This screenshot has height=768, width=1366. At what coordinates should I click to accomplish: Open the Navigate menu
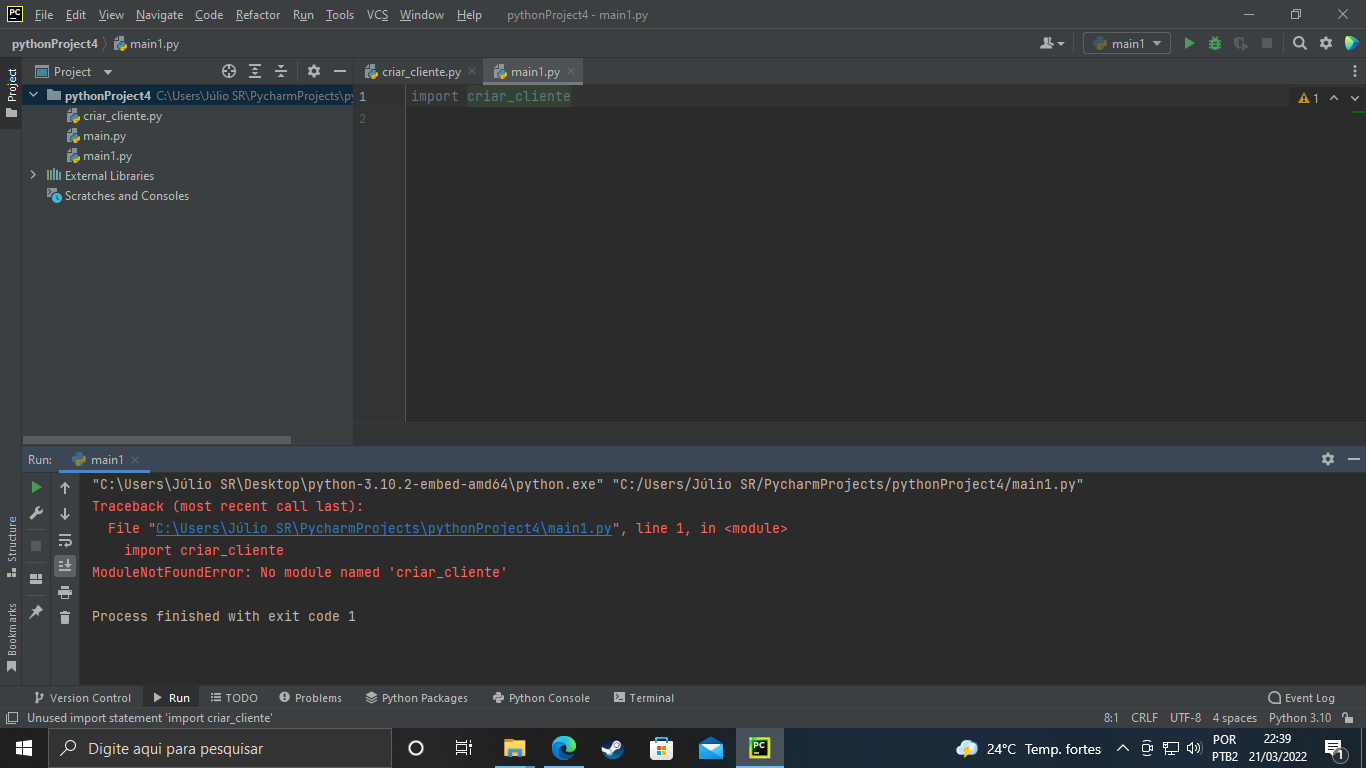point(159,15)
